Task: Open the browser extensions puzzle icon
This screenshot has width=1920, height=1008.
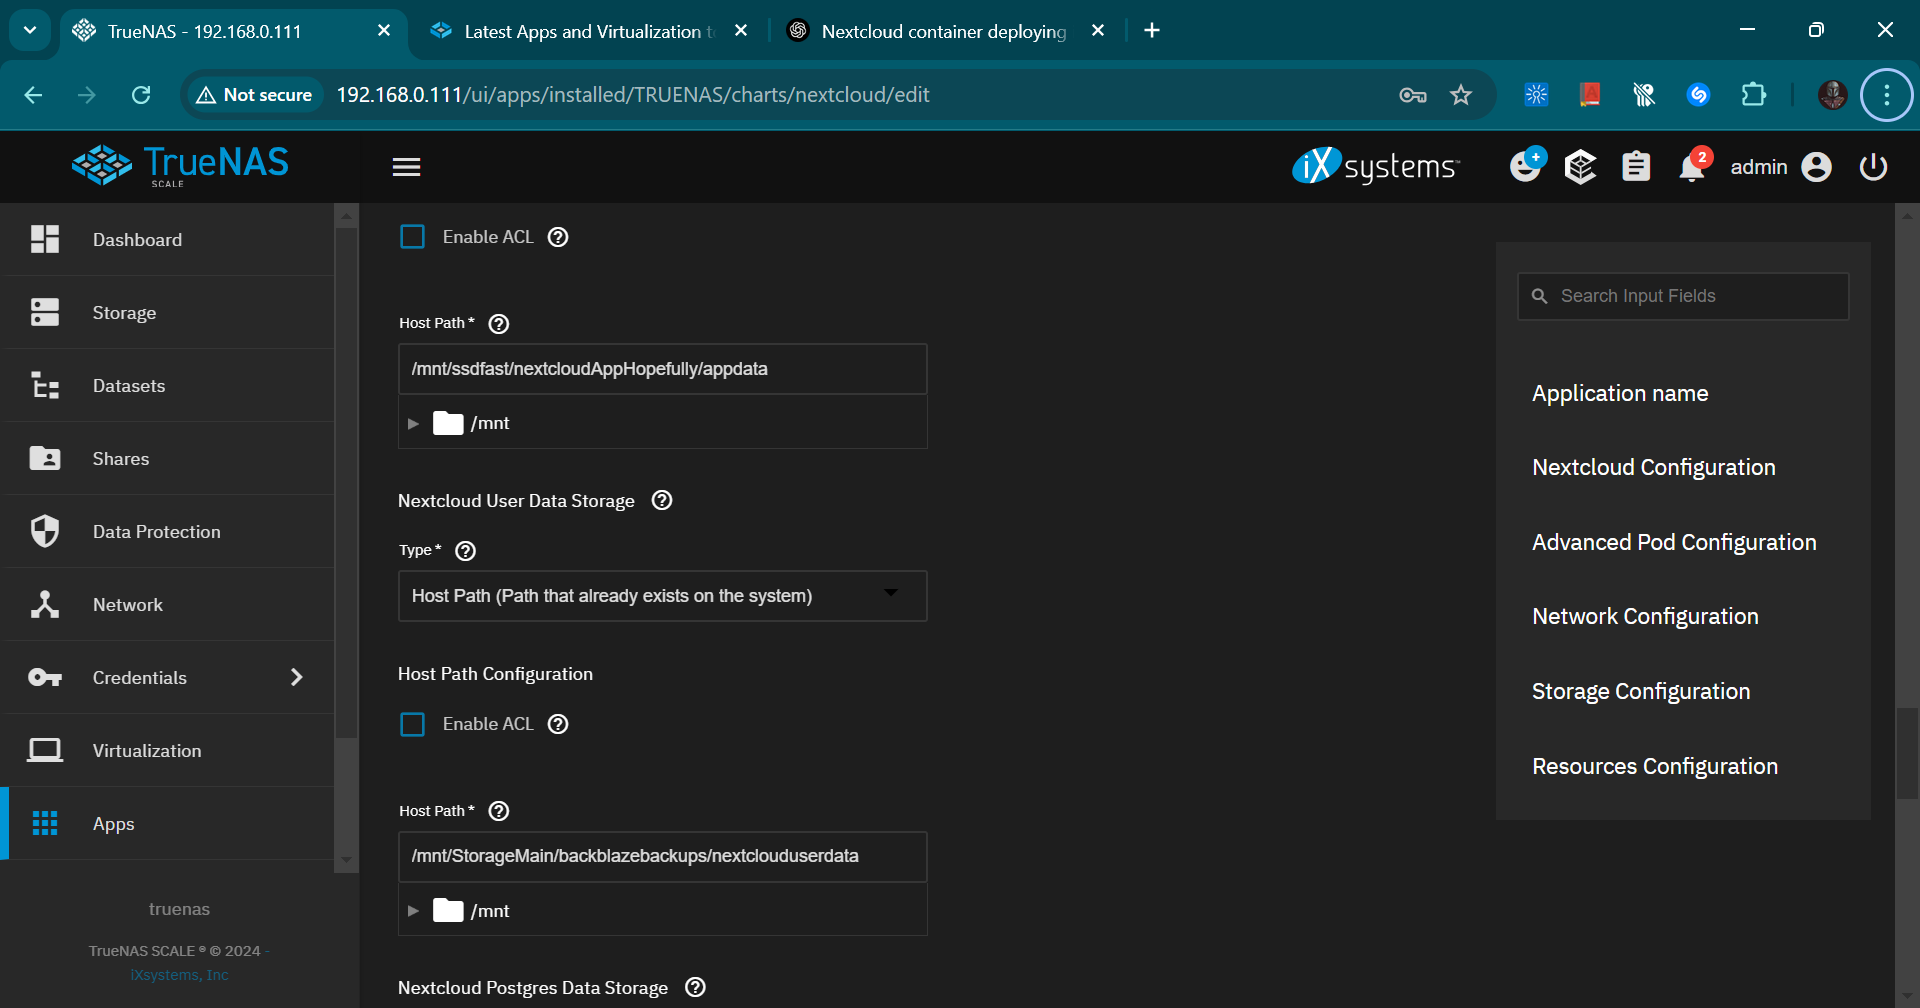Action: [1753, 95]
